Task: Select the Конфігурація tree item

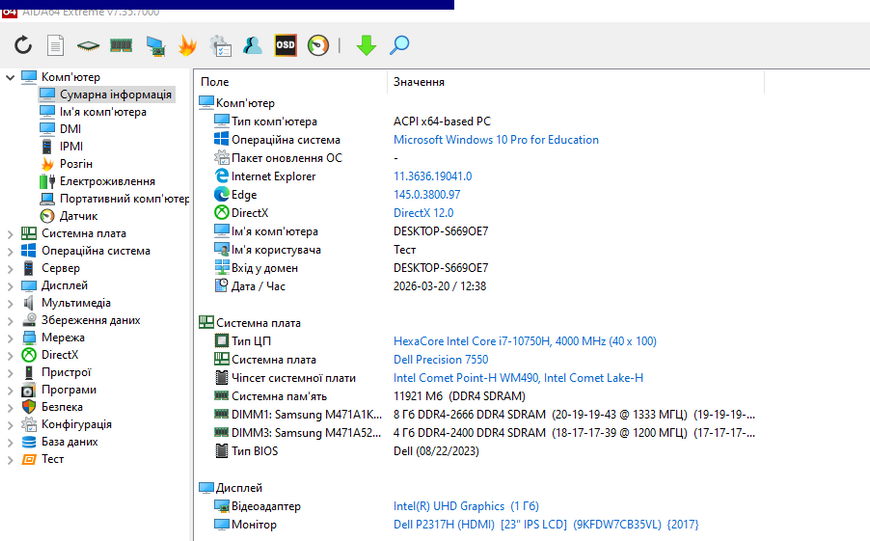Action: point(76,424)
